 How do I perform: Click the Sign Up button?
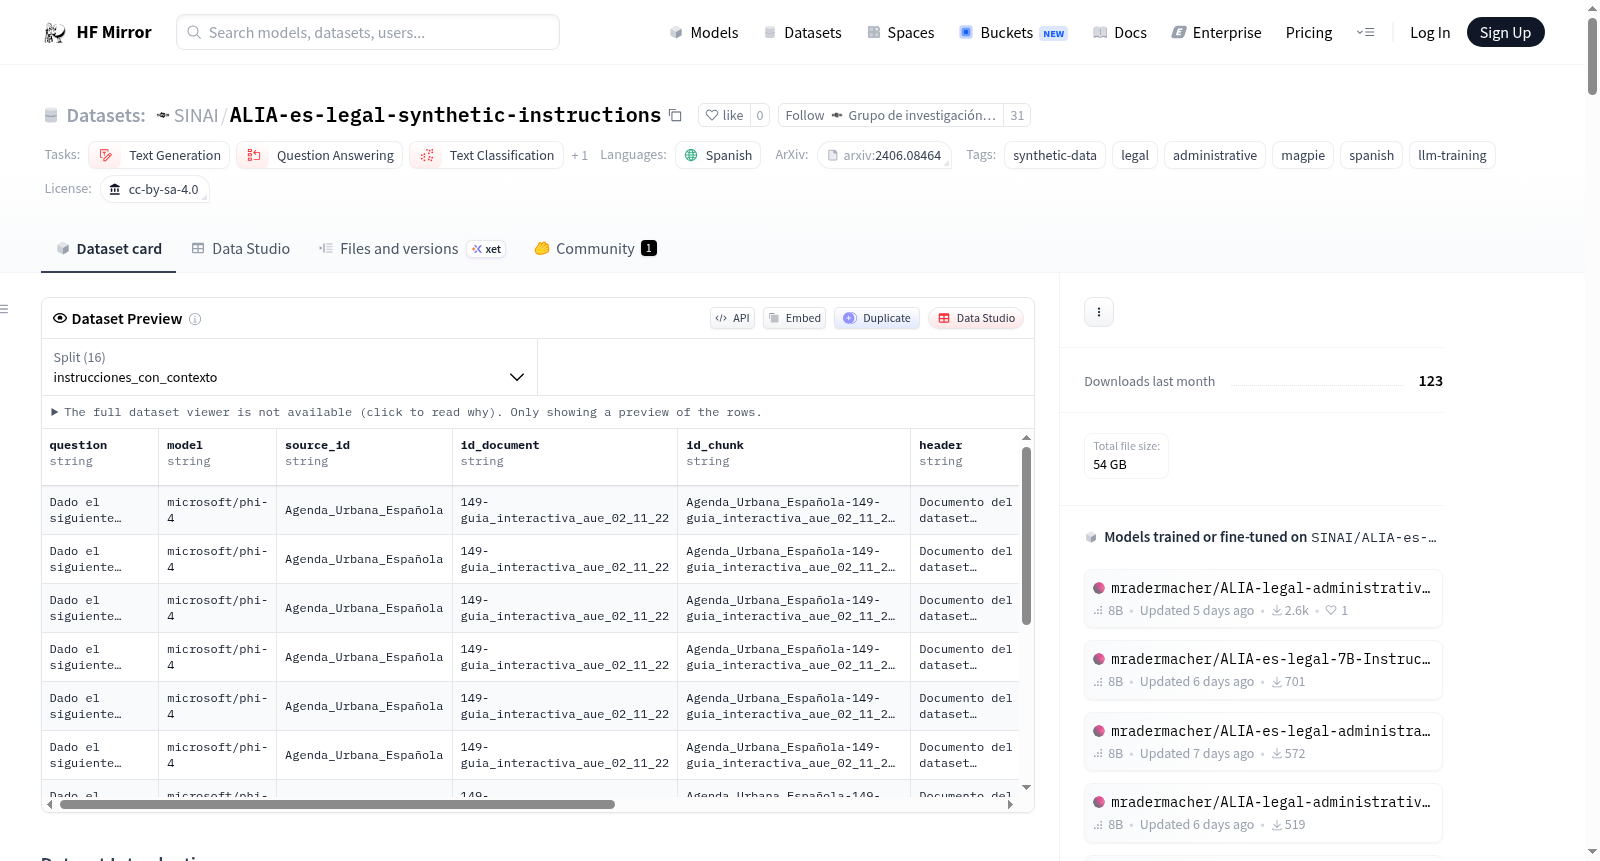pos(1505,33)
